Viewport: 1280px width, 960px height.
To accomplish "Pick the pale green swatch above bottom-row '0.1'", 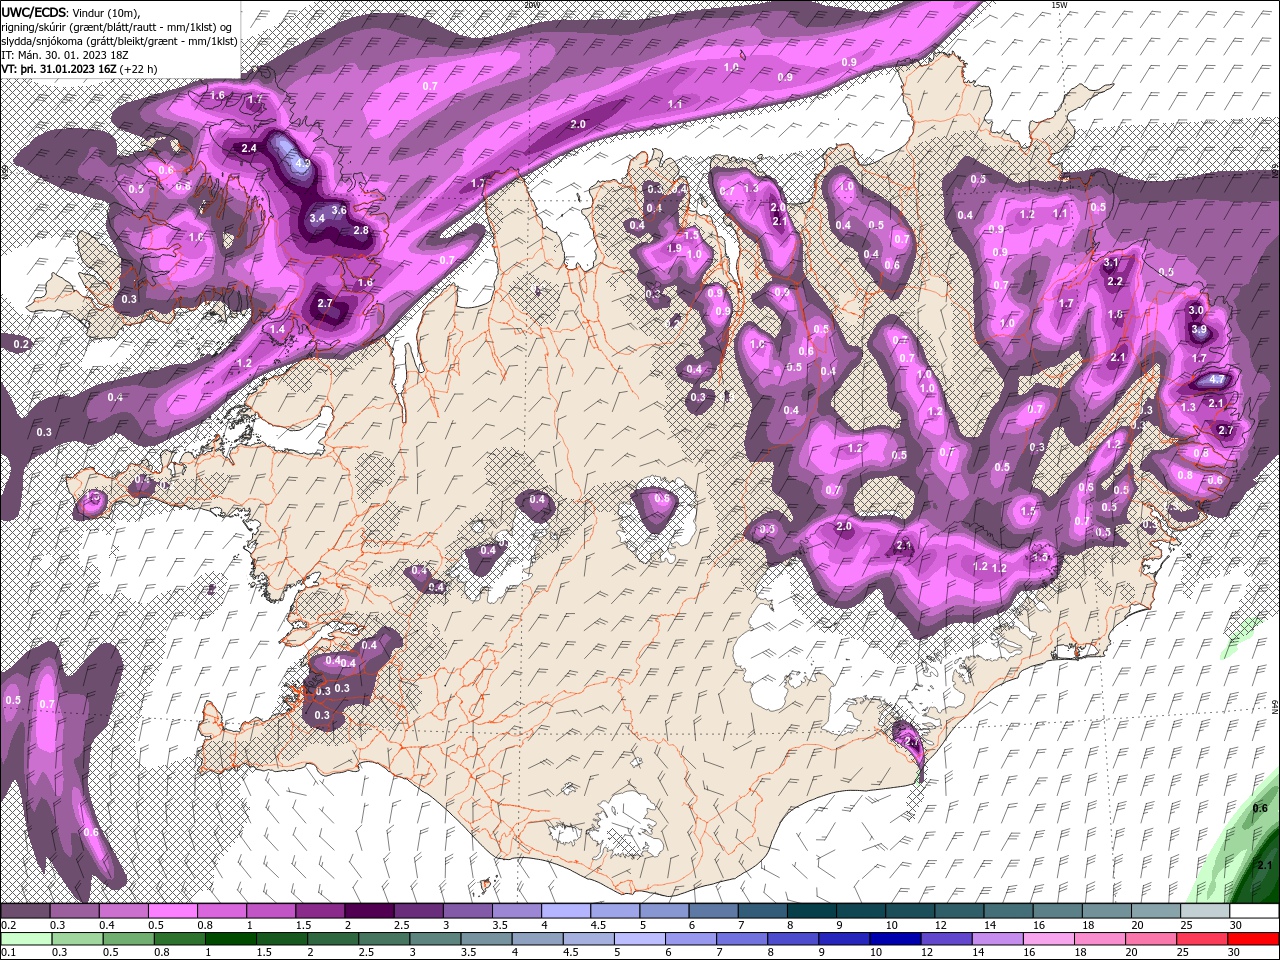I will pyautogui.click(x=25, y=939).
